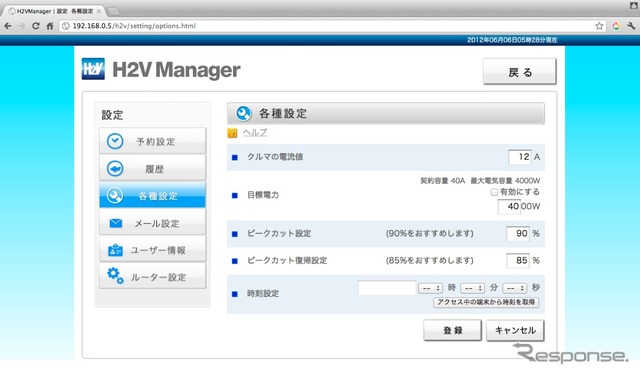This screenshot has width=640, height=375.
Task: Click アクセス中の端末から時刻を取得 button
Action: coord(486,302)
